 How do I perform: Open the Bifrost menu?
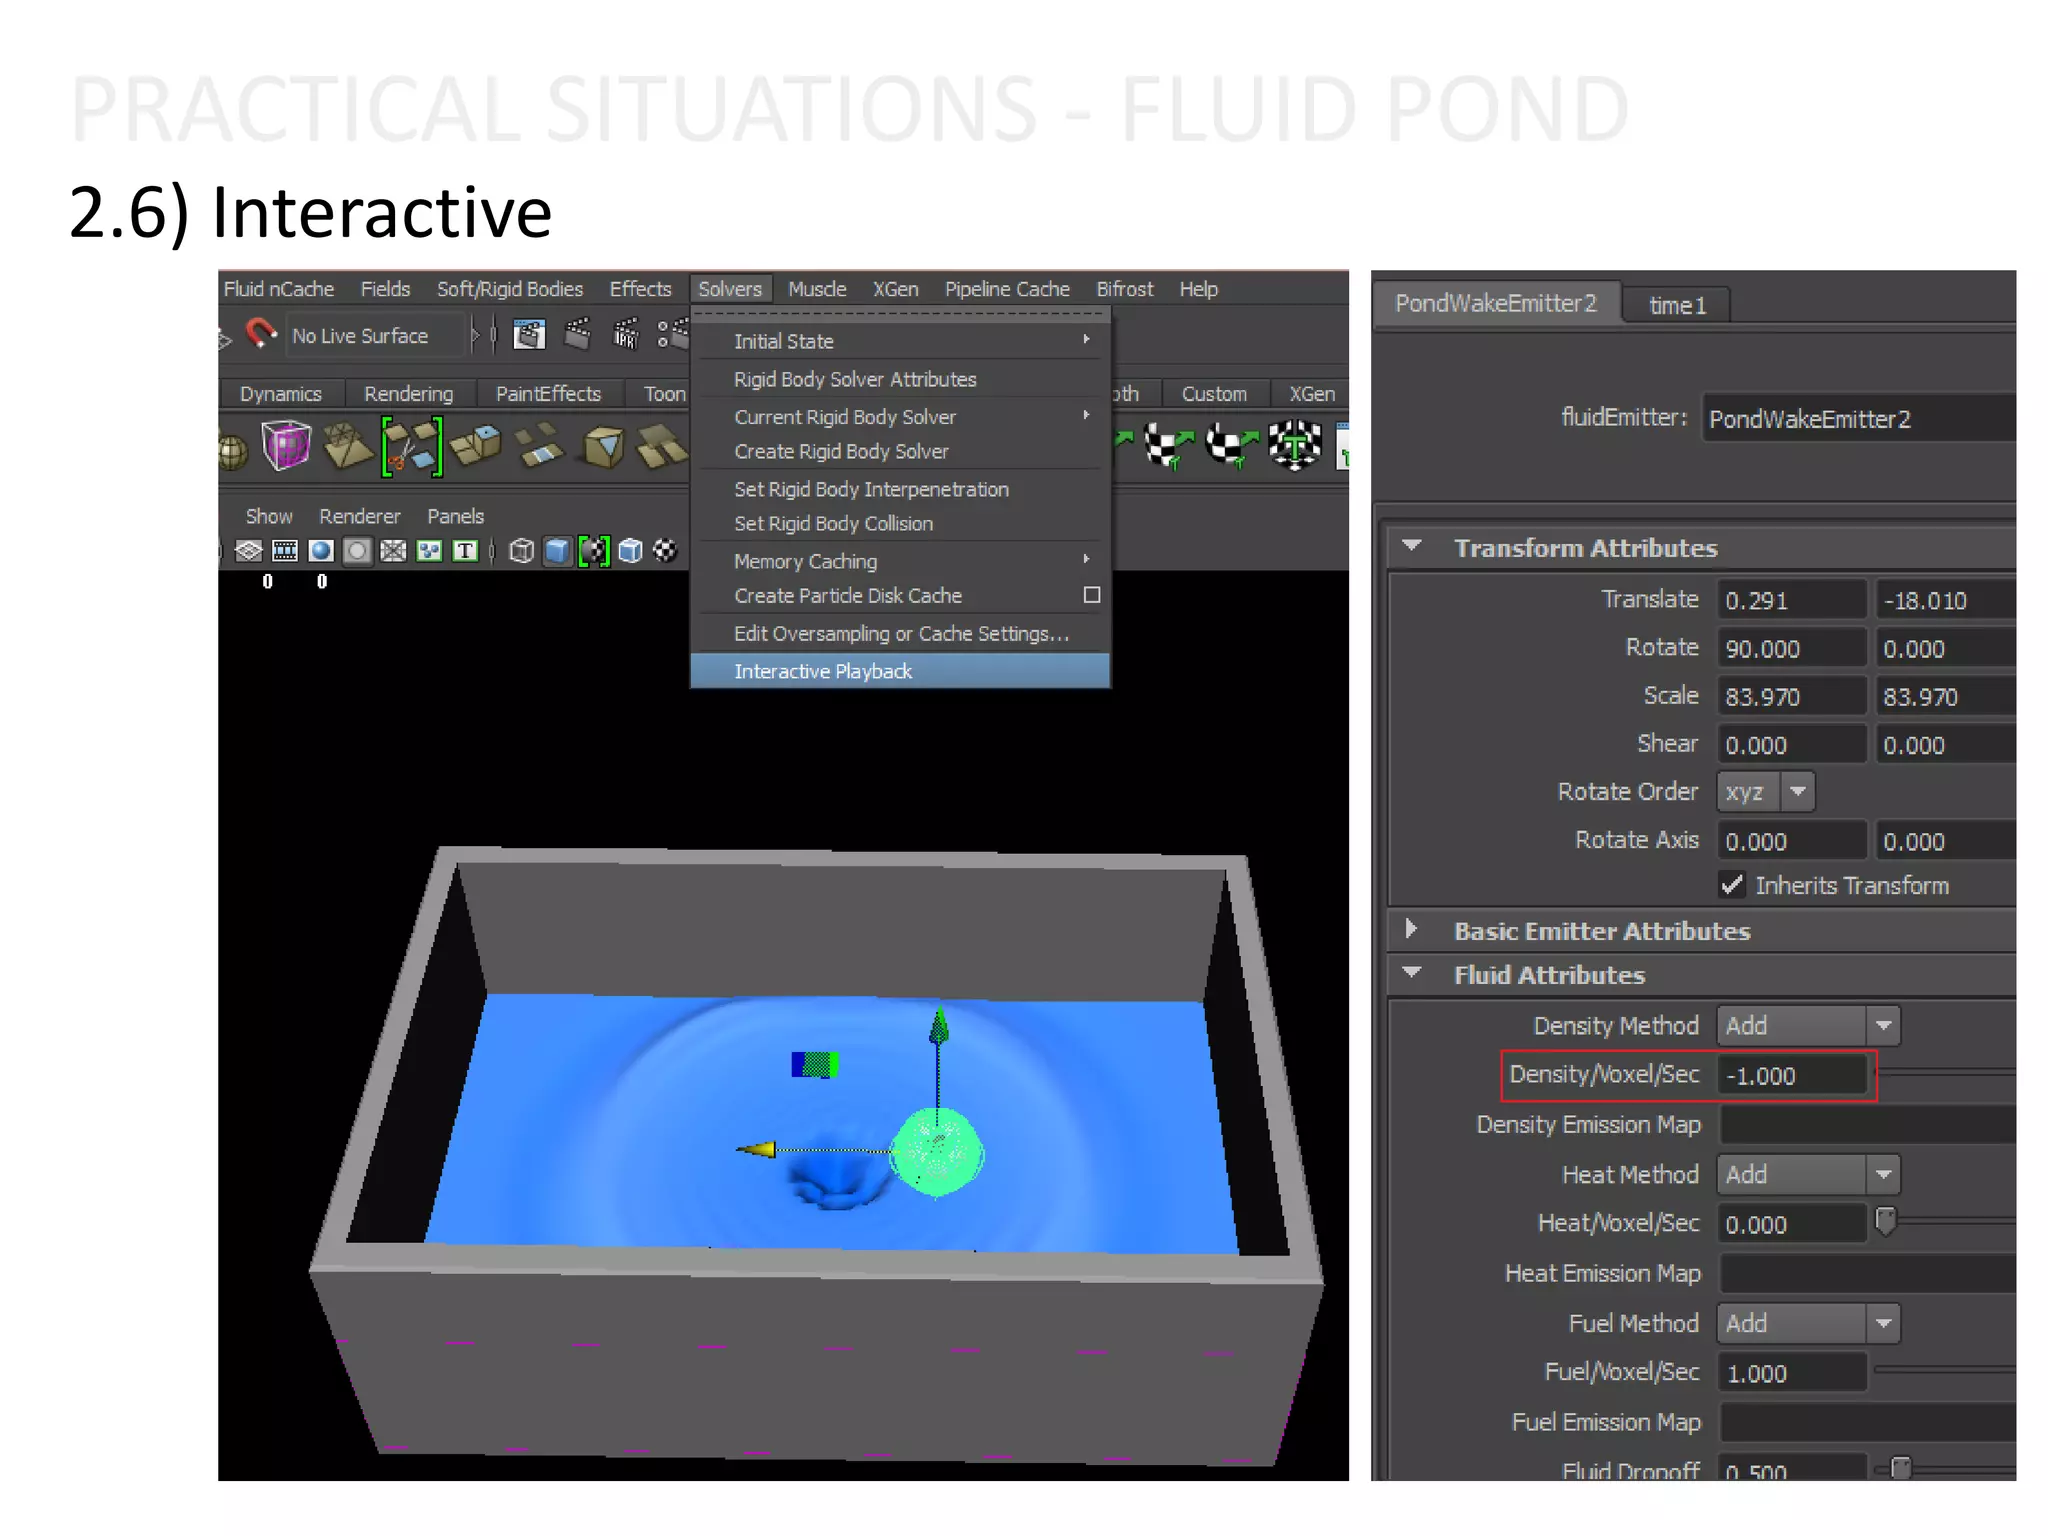(x=1124, y=289)
